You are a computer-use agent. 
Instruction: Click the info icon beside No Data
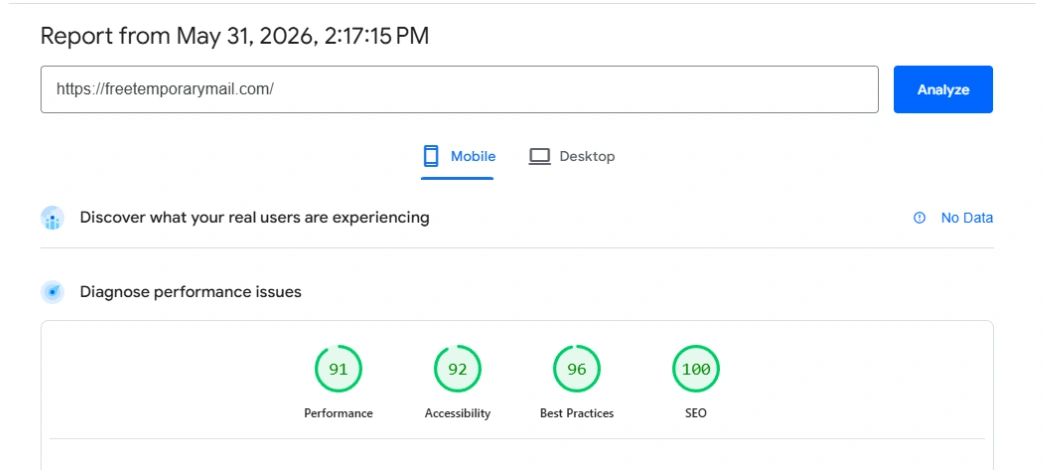(919, 217)
